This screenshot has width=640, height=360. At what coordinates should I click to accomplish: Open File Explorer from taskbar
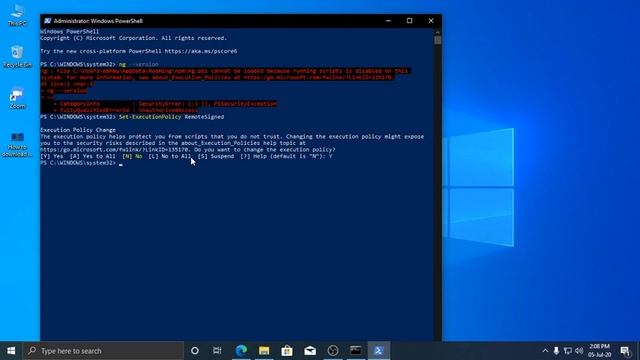264,351
